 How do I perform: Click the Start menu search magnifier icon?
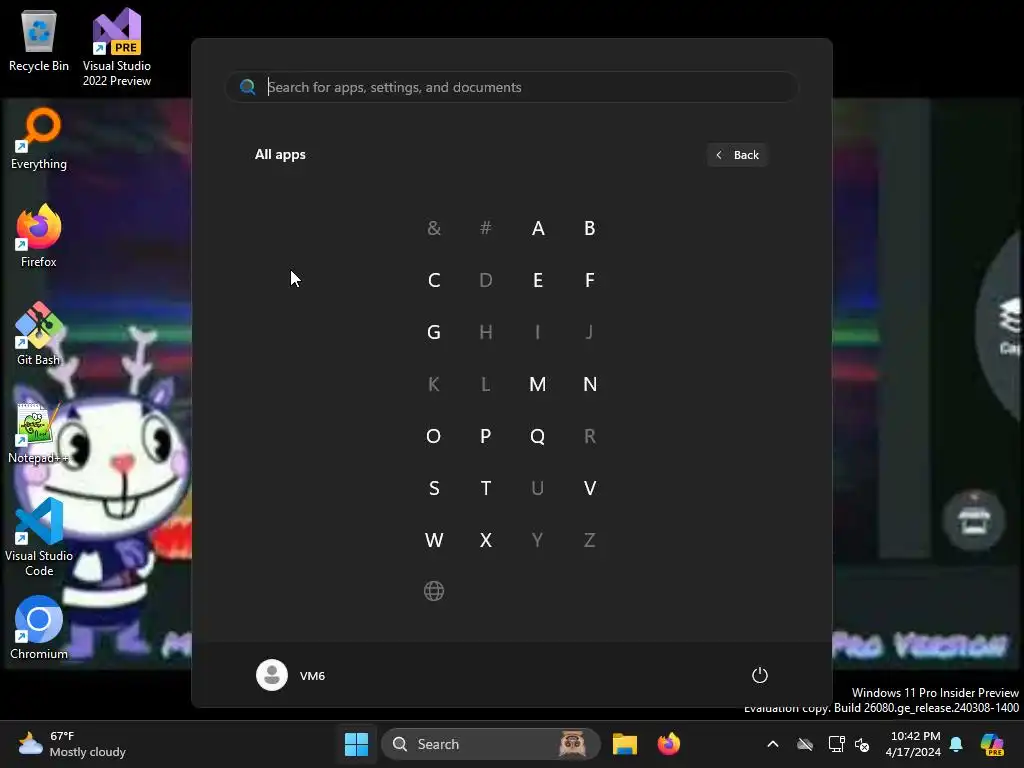click(248, 87)
